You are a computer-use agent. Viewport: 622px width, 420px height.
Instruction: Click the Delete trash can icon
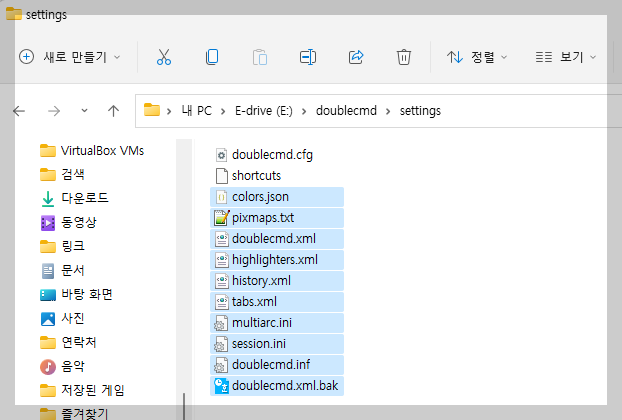[x=404, y=57]
